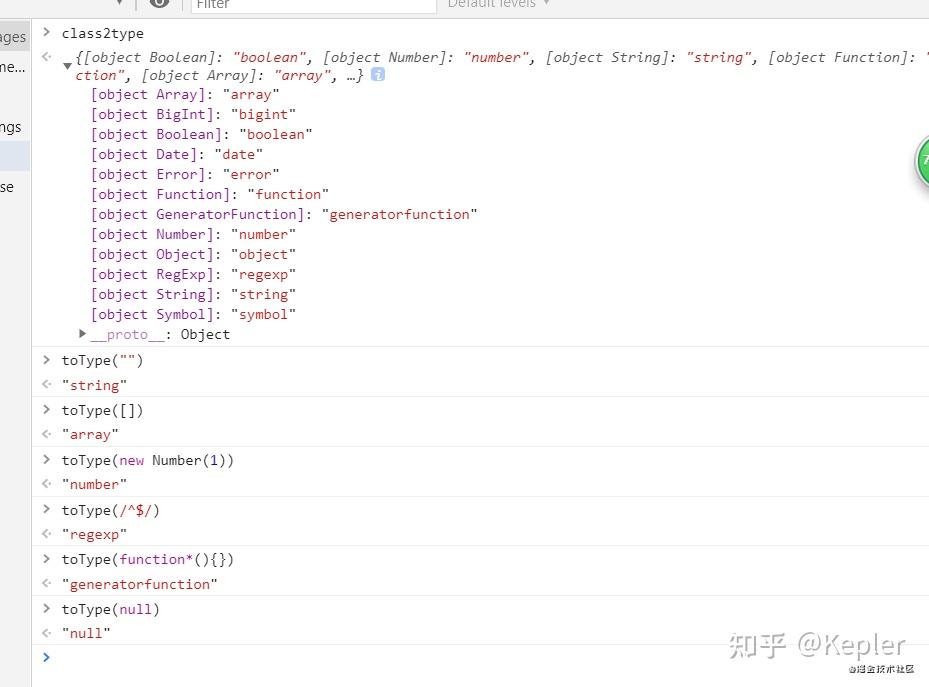Image resolution: width=929 pixels, height=687 pixels.
Task: Open the context selector dropdown arrow
Action: (x=120, y=2)
